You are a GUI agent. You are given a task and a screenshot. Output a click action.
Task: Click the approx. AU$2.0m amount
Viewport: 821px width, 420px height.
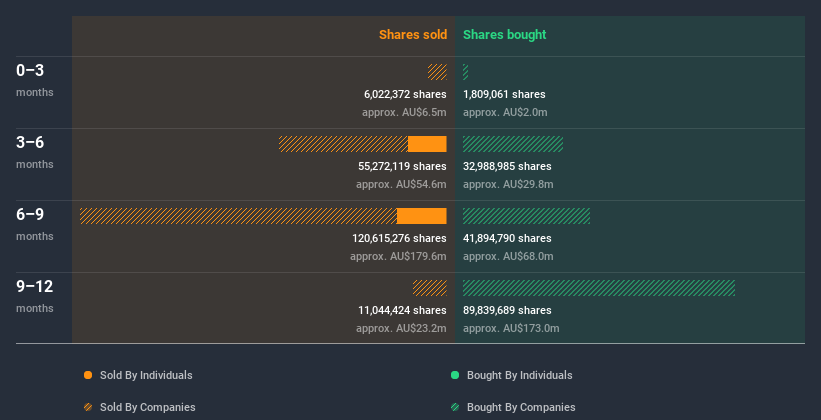pyautogui.click(x=505, y=112)
